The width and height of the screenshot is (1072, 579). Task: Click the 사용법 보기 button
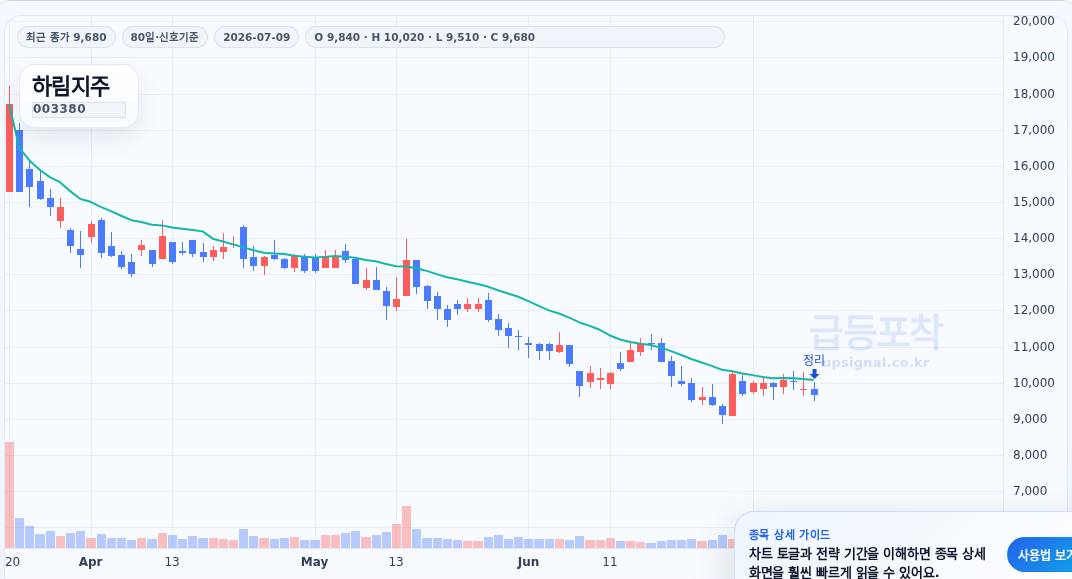pyautogui.click(x=1041, y=555)
